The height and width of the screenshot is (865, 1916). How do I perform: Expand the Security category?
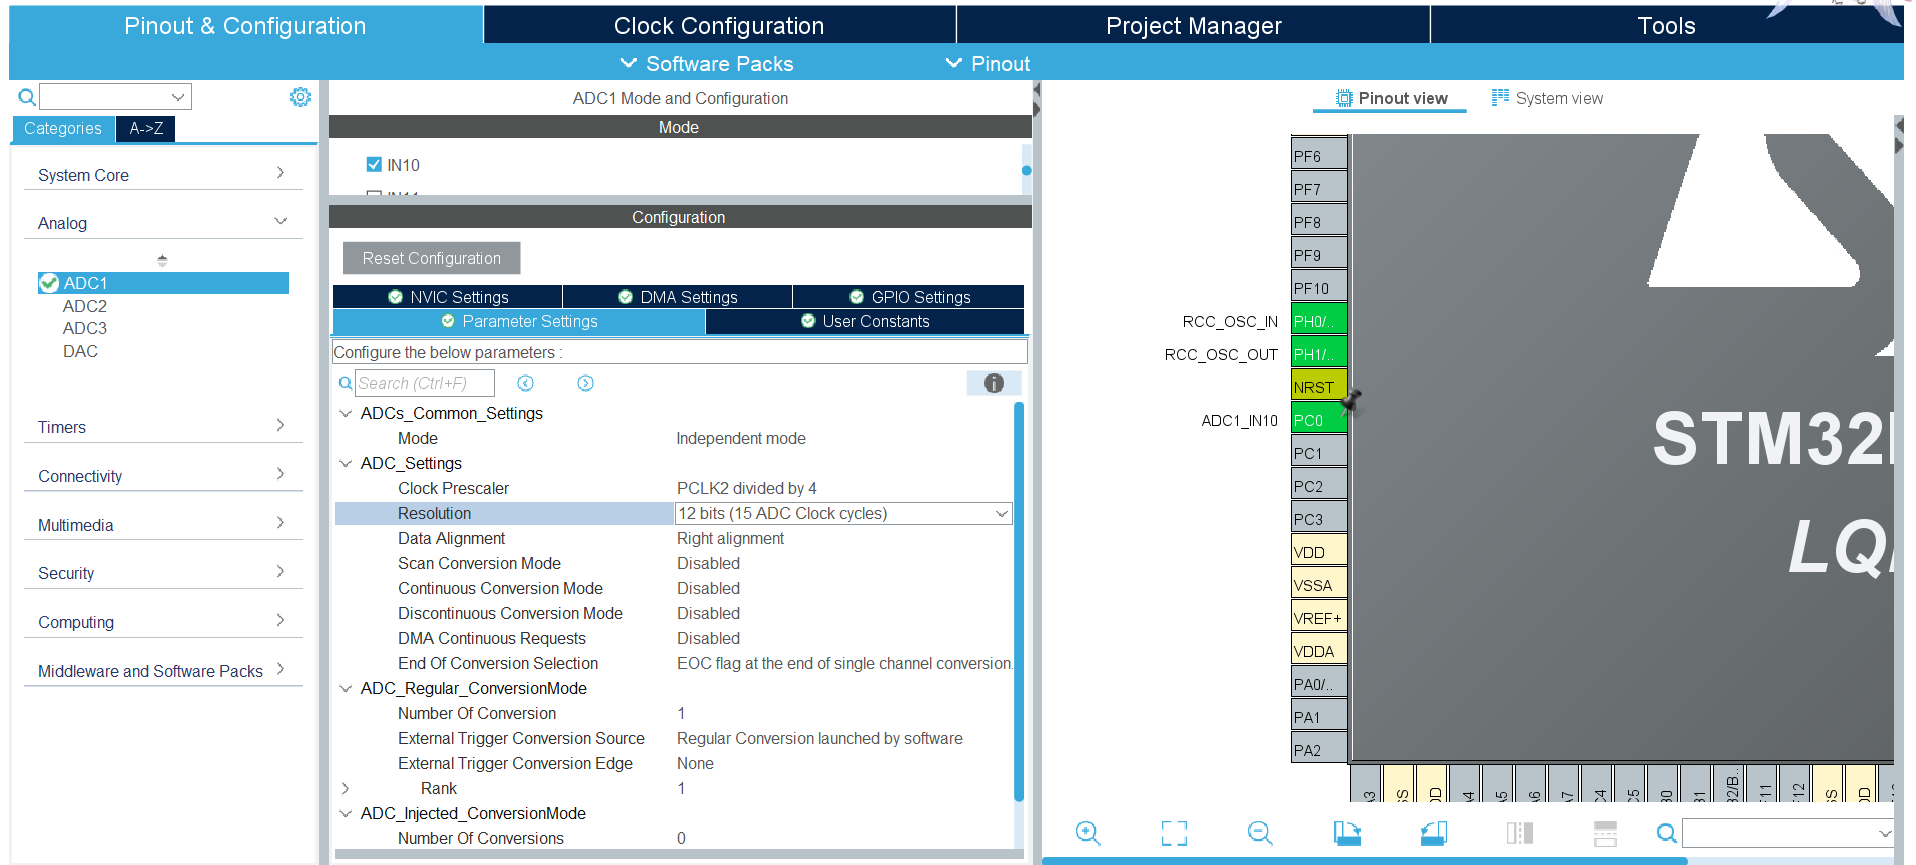pyautogui.click(x=163, y=572)
